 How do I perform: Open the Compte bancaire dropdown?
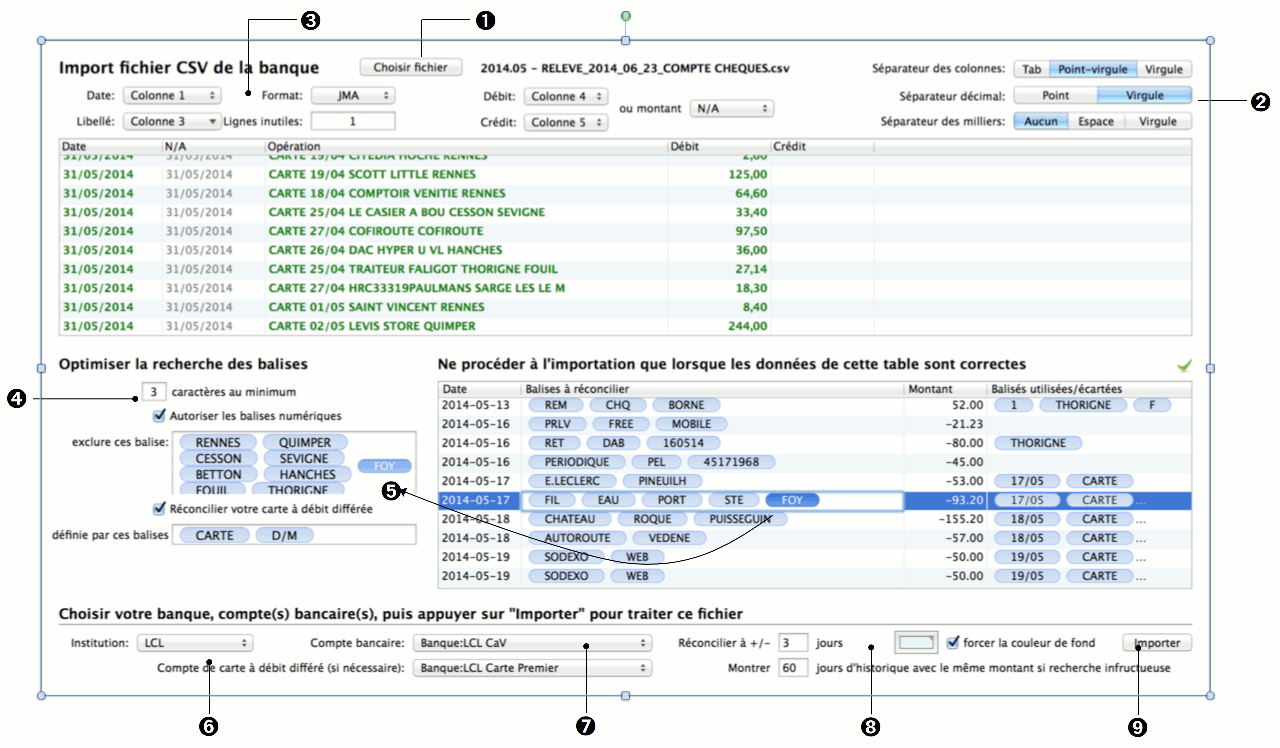click(532, 643)
